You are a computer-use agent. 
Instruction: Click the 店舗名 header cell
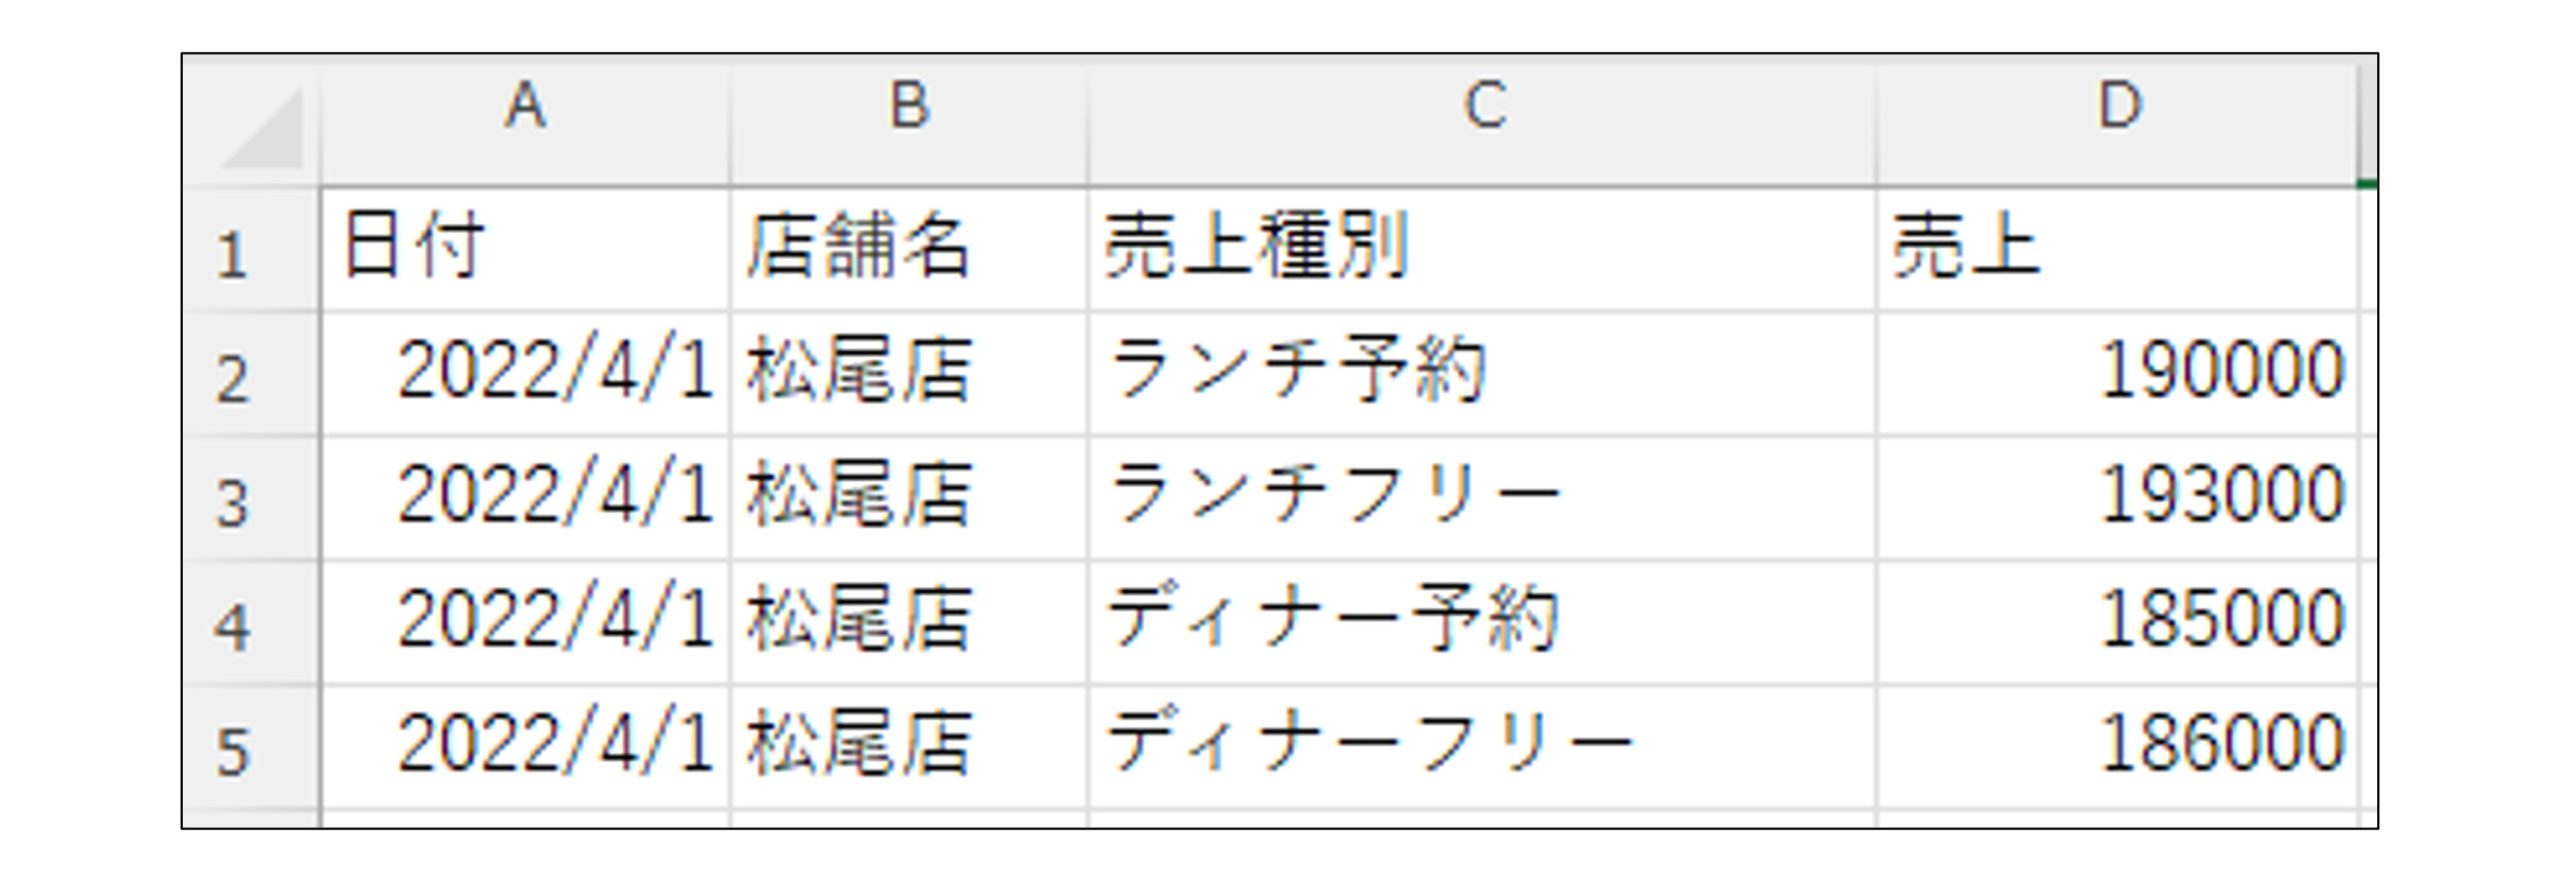tap(909, 249)
